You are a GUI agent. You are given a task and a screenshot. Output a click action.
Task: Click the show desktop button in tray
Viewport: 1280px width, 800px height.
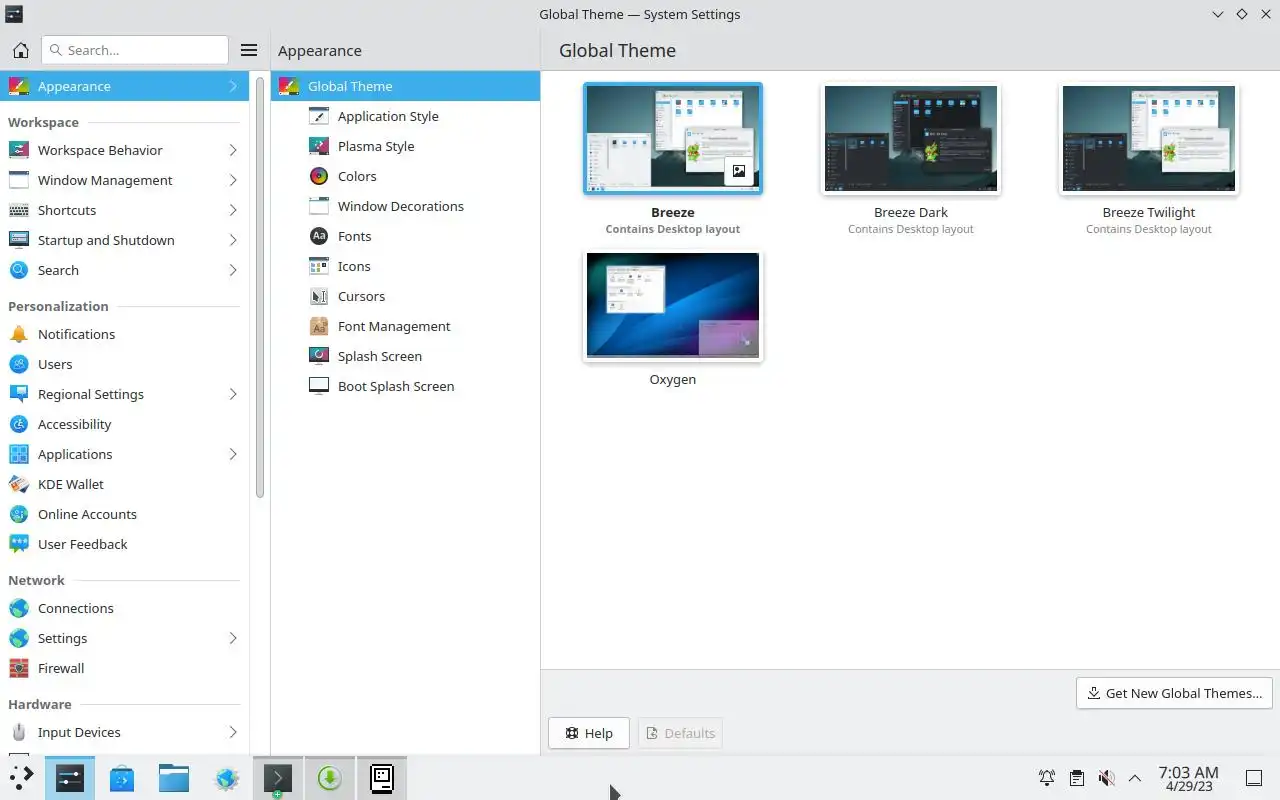pos(1253,778)
